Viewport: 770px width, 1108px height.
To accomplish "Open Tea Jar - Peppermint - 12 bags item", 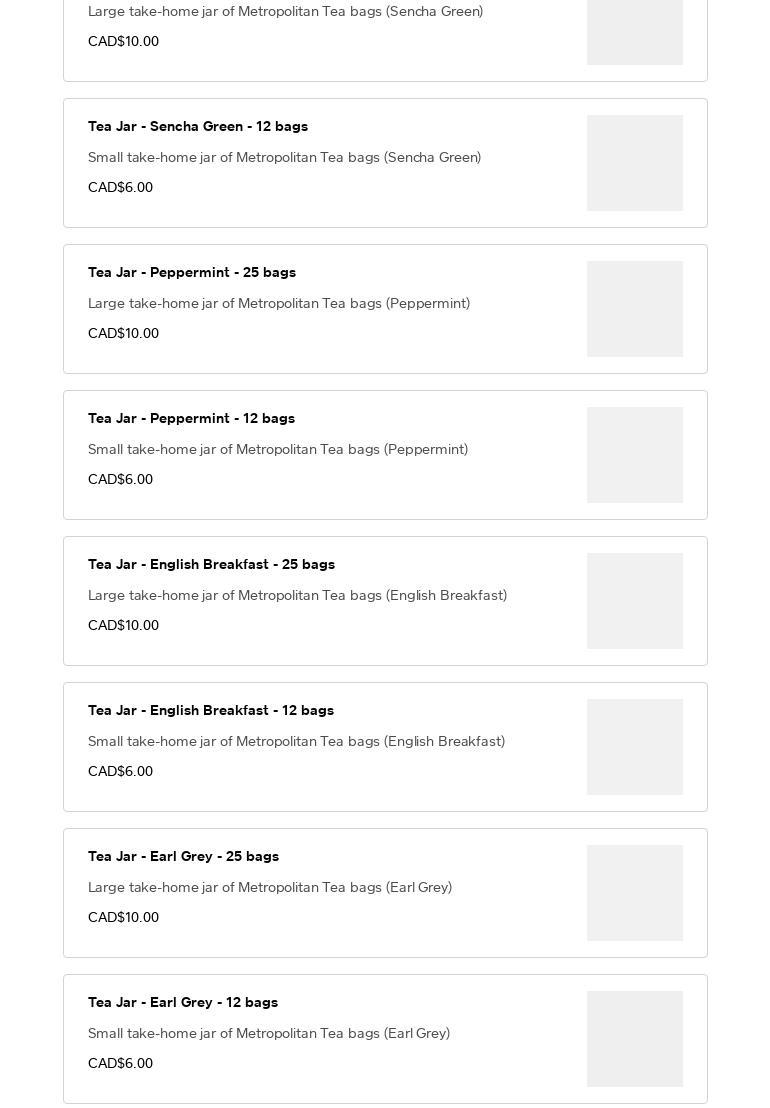I will [385, 455].
